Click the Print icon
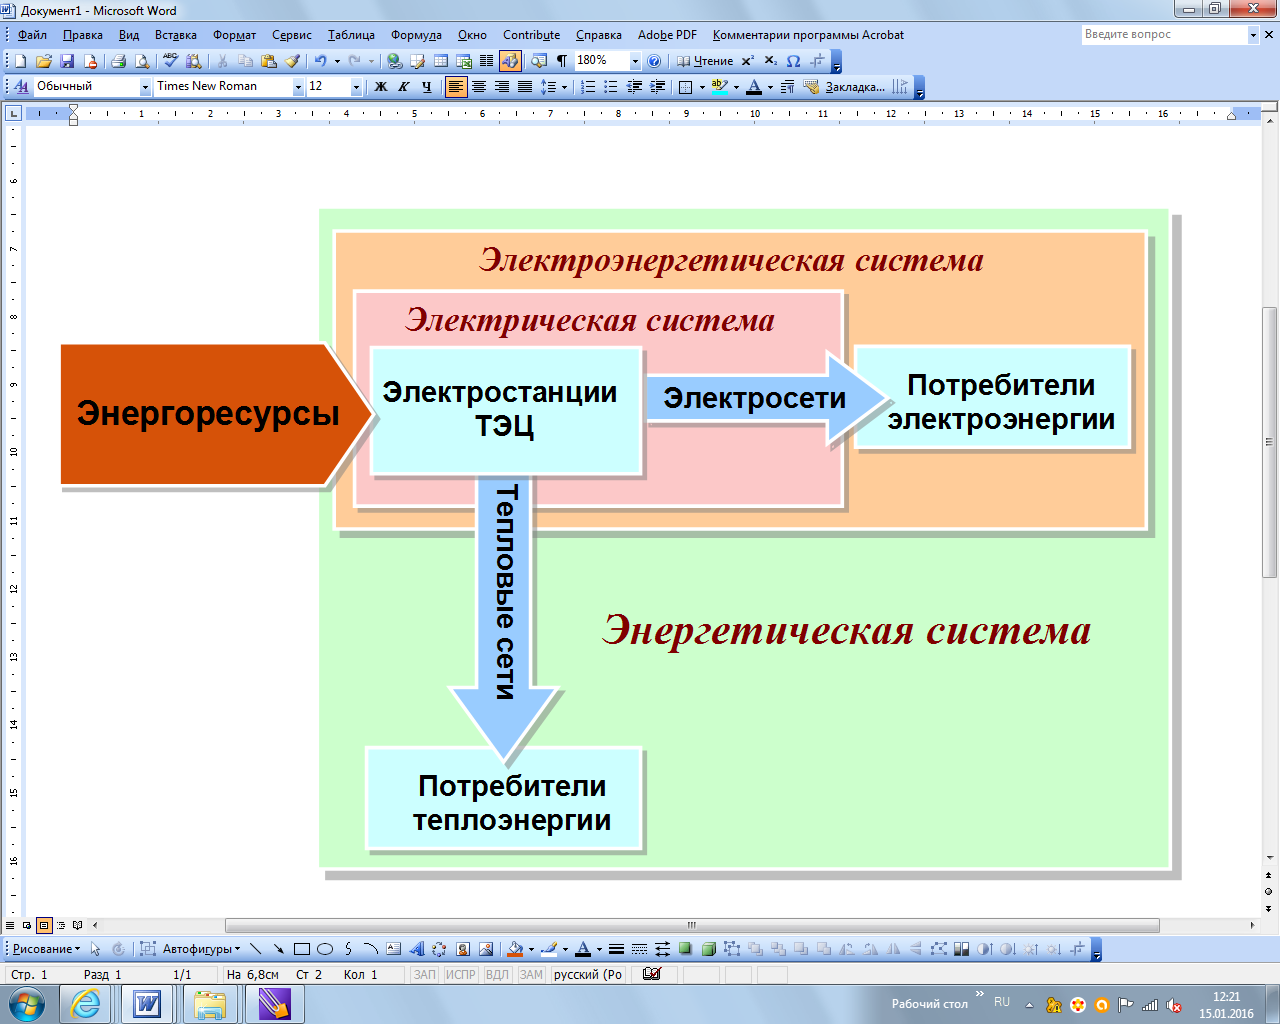The width and height of the screenshot is (1280, 1024). 119,61
